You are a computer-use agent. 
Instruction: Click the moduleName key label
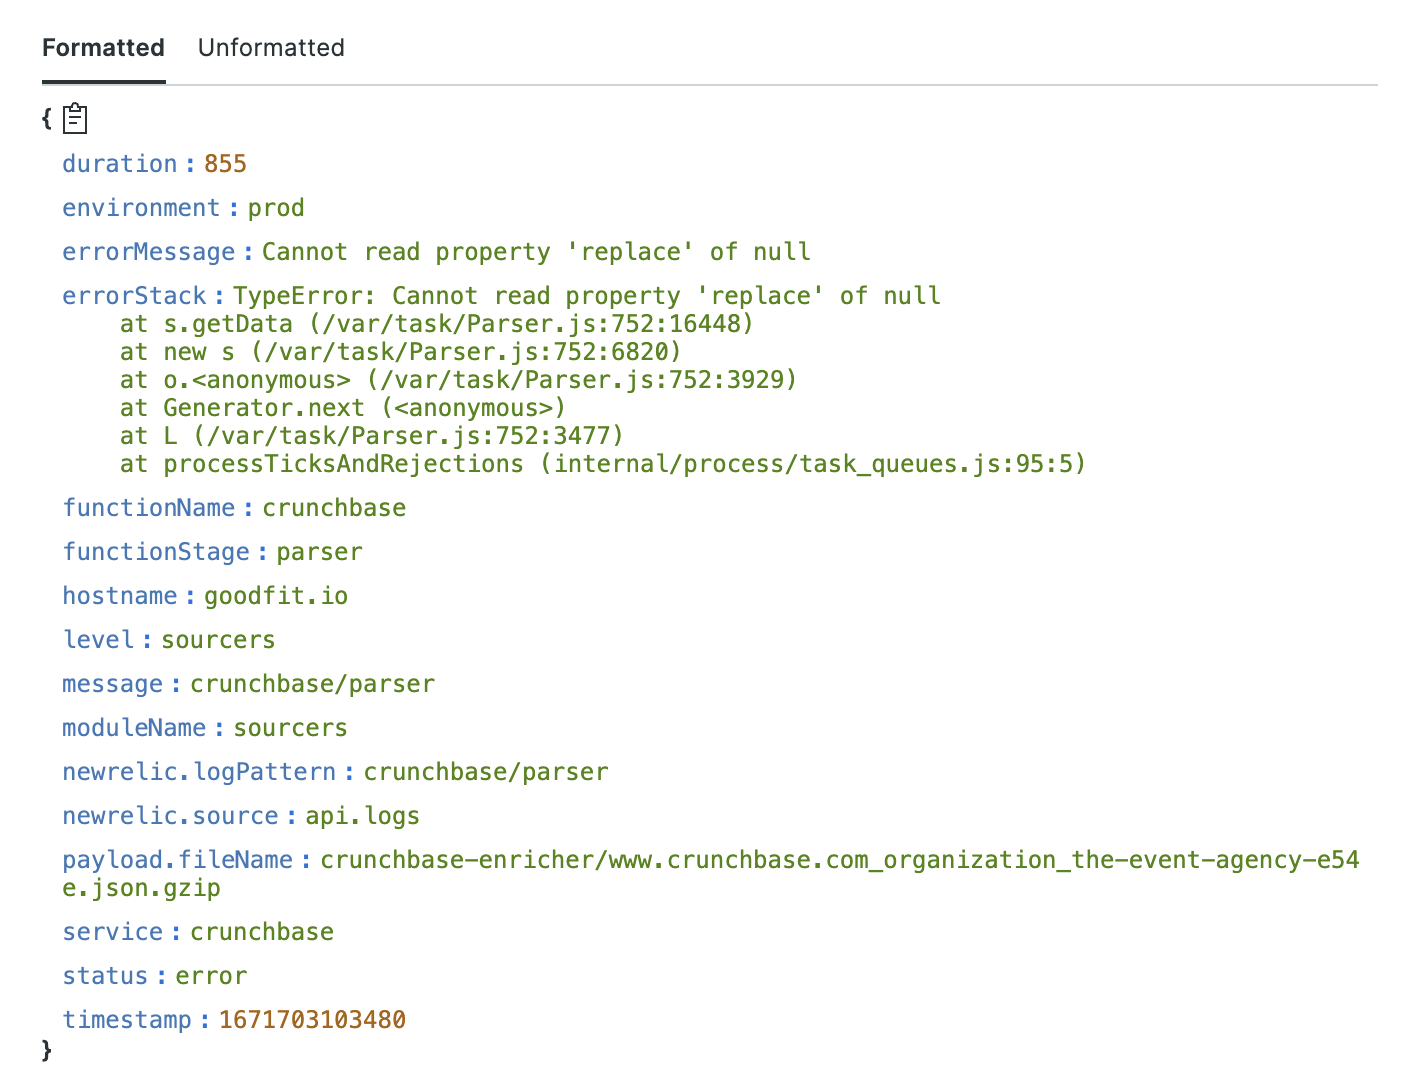coord(134,728)
